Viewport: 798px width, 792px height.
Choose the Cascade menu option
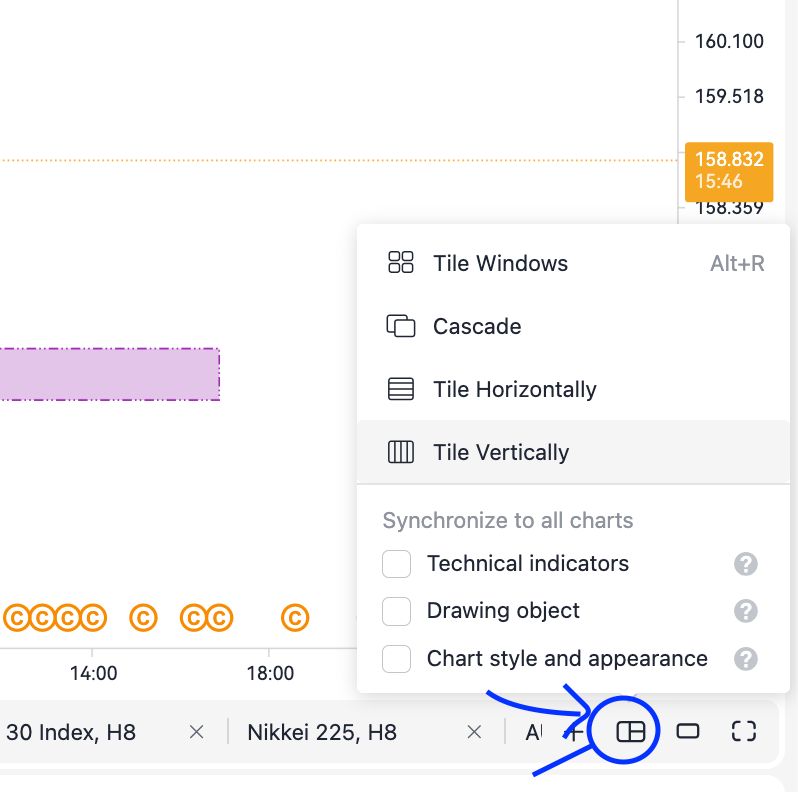click(x=574, y=326)
